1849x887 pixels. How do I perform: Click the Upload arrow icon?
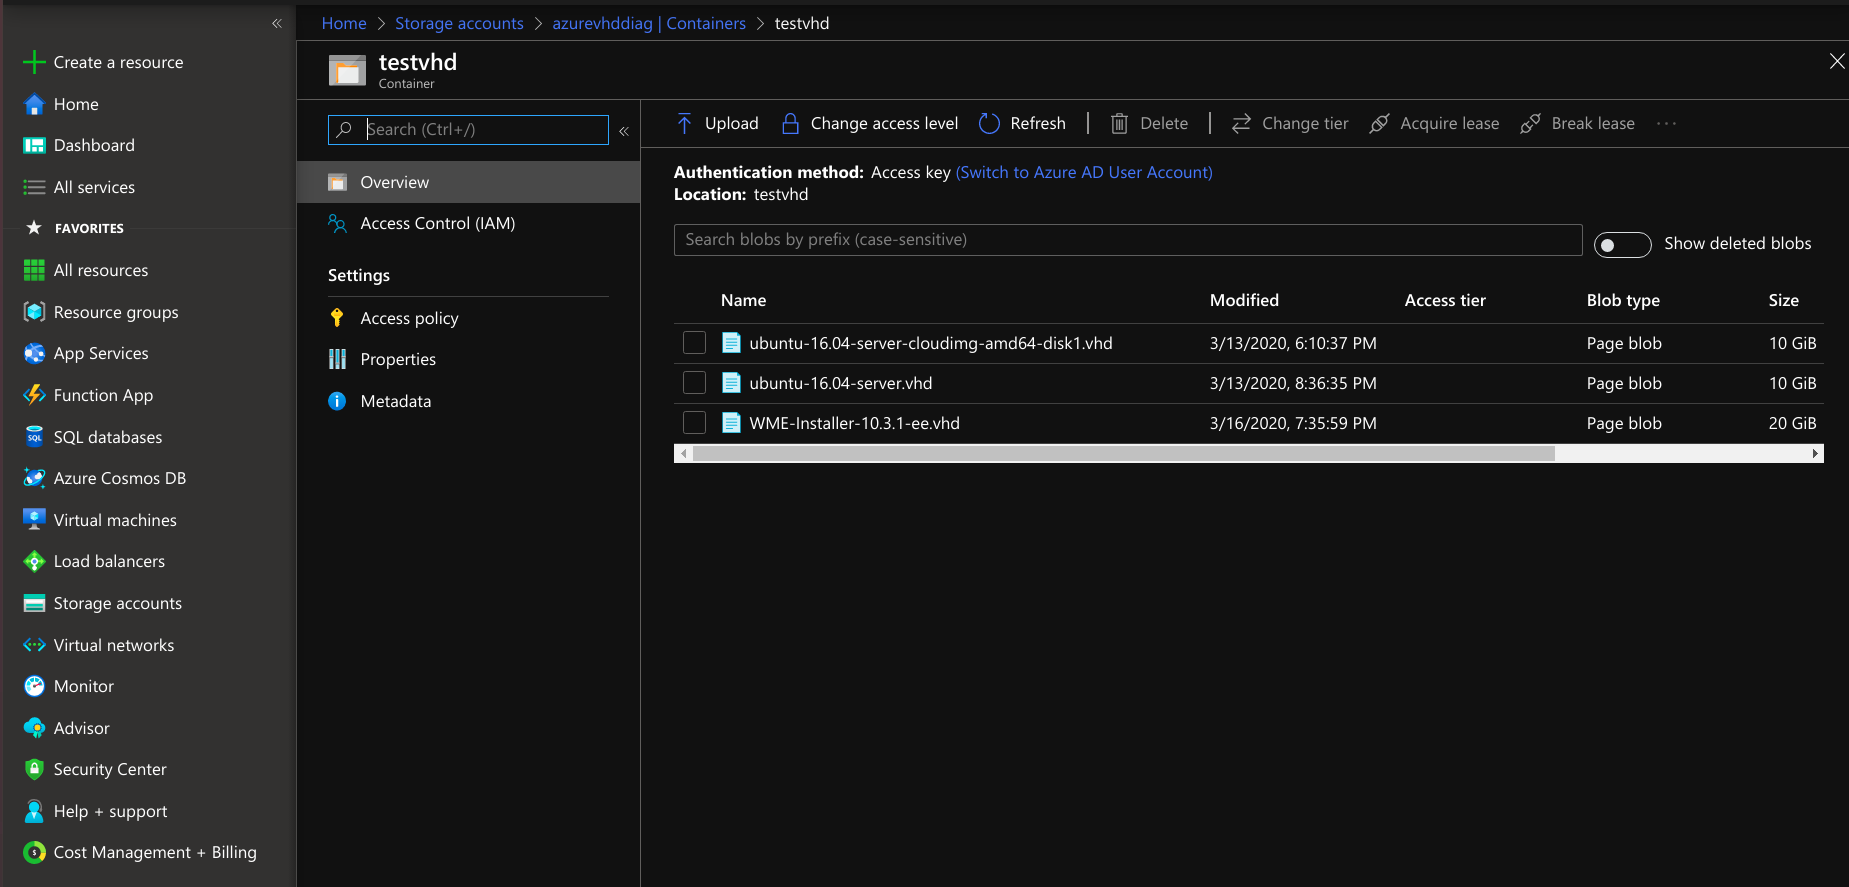(684, 124)
